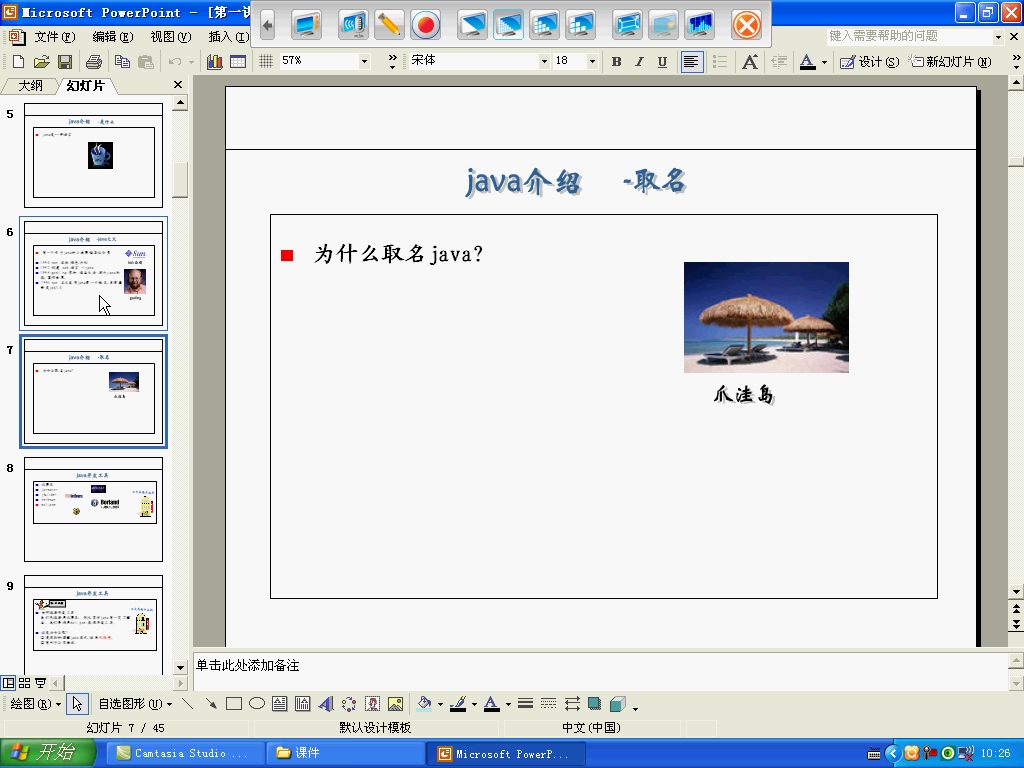
Task: Insert a diagram or organization chart
Action: click(x=349, y=703)
